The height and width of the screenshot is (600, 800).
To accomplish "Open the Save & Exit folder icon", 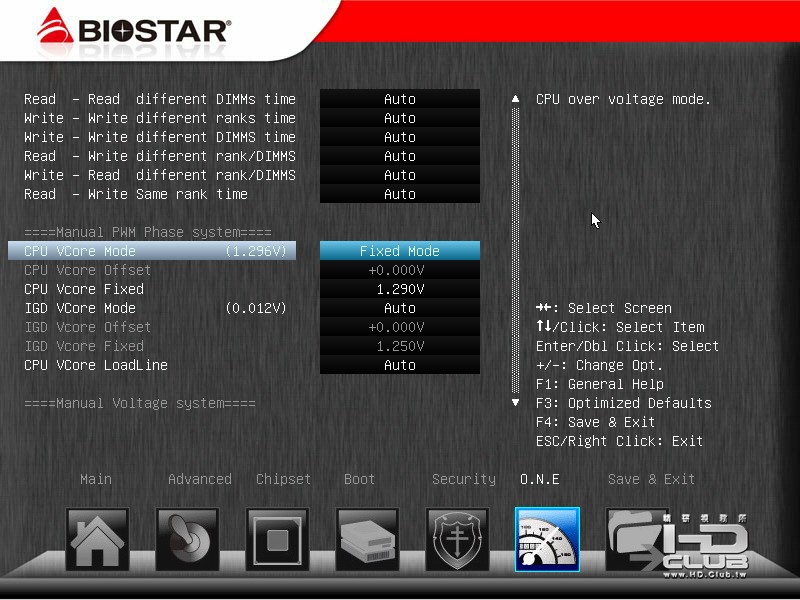I will coord(637,539).
